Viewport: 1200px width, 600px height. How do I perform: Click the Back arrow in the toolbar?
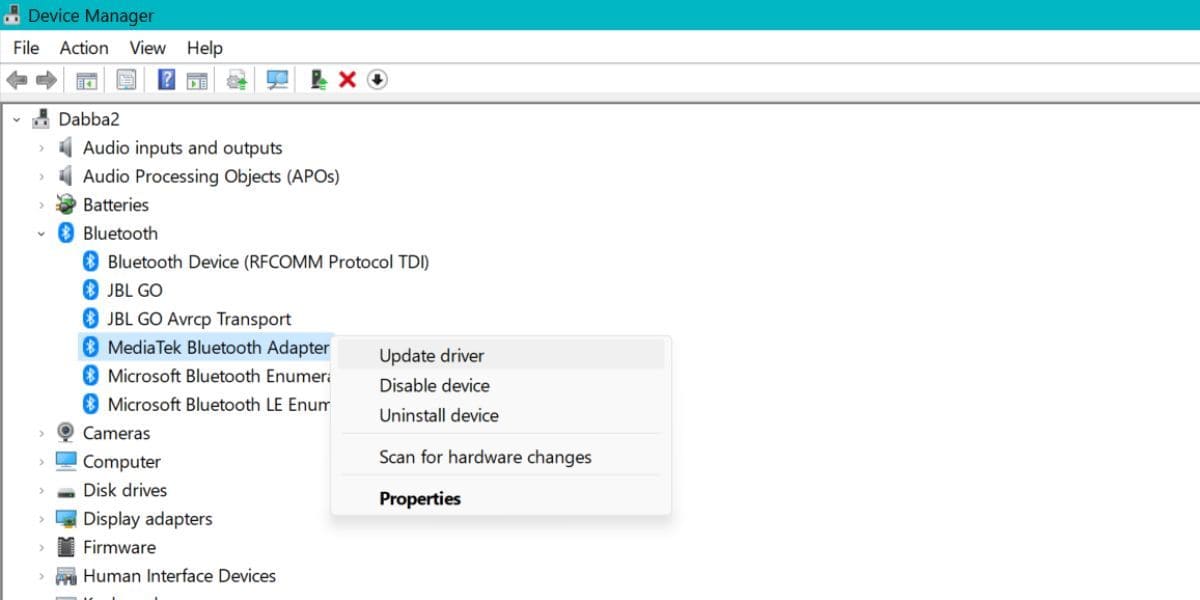click(16, 80)
